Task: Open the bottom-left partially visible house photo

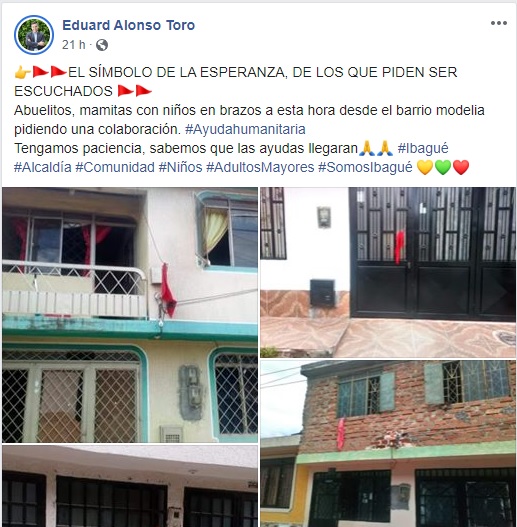Action: (x=130, y=486)
